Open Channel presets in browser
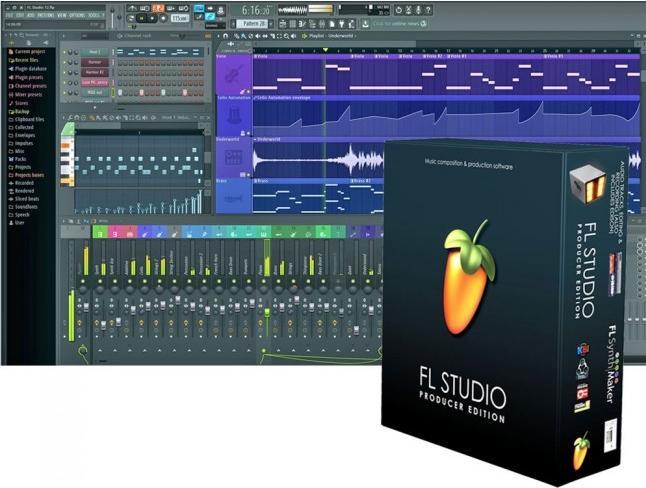 click(x=28, y=86)
